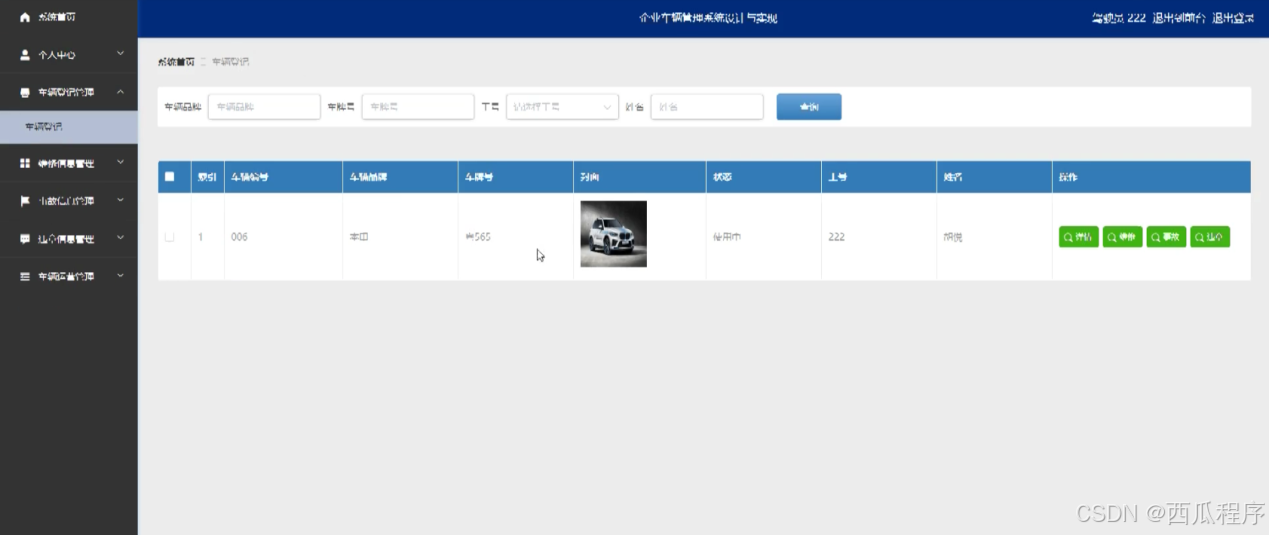Click 退出登录 in the top bar
Image resolution: width=1269 pixels, height=535 pixels.
(1233, 18)
